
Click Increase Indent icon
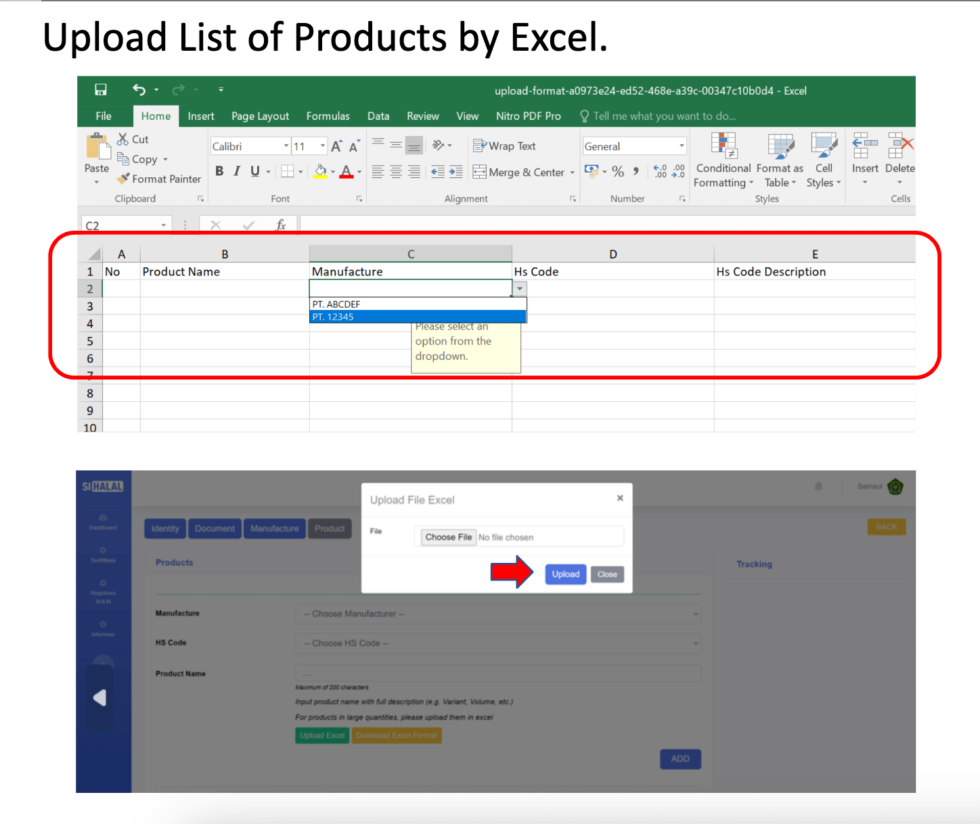pos(456,171)
